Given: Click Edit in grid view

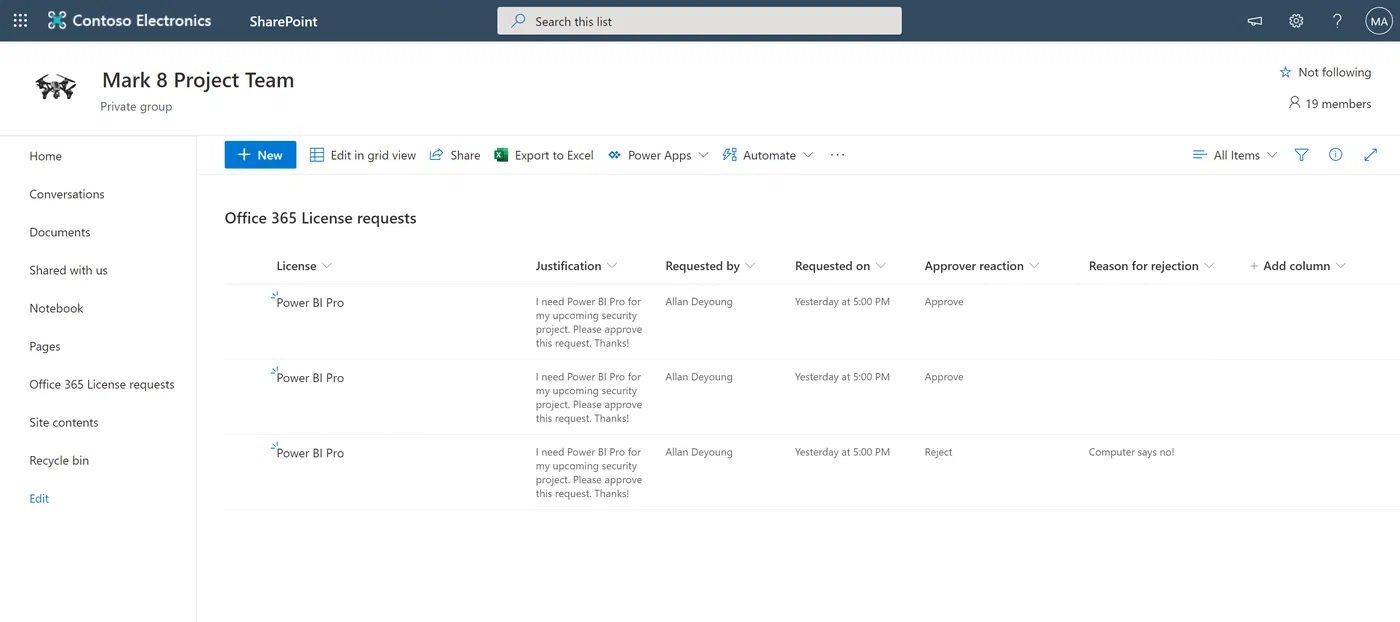Looking at the screenshot, I should [x=363, y=155].
